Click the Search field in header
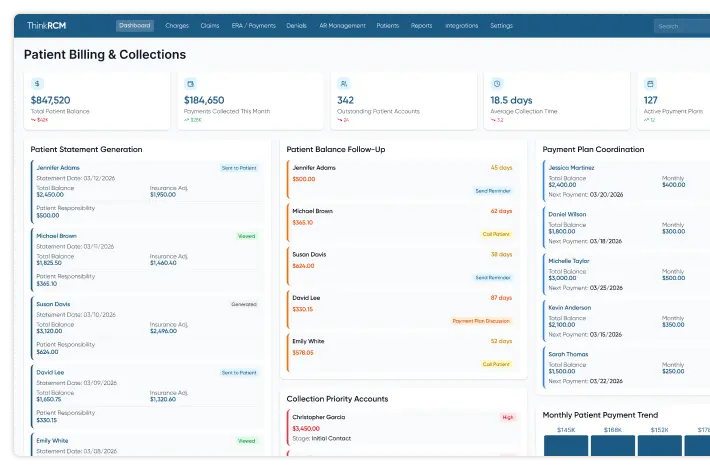Screen dimensions: 710x470 681,26
